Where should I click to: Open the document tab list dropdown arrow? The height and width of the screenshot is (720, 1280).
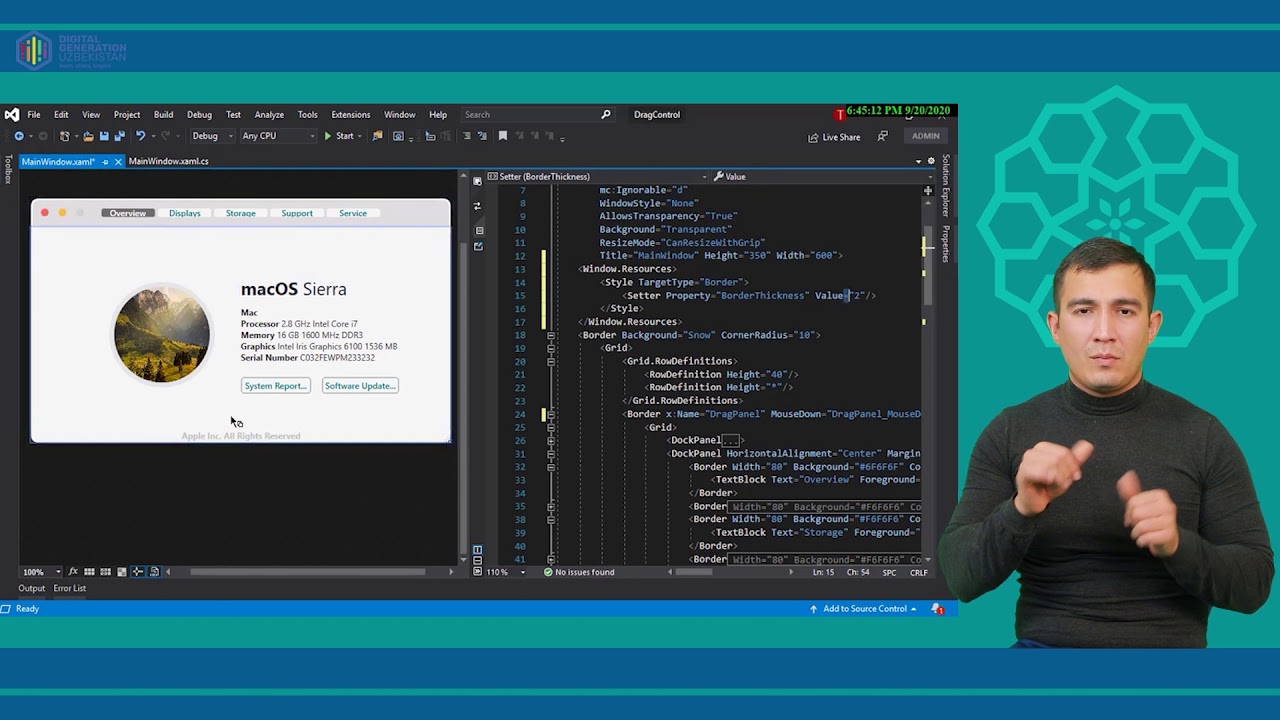point(918,161)
